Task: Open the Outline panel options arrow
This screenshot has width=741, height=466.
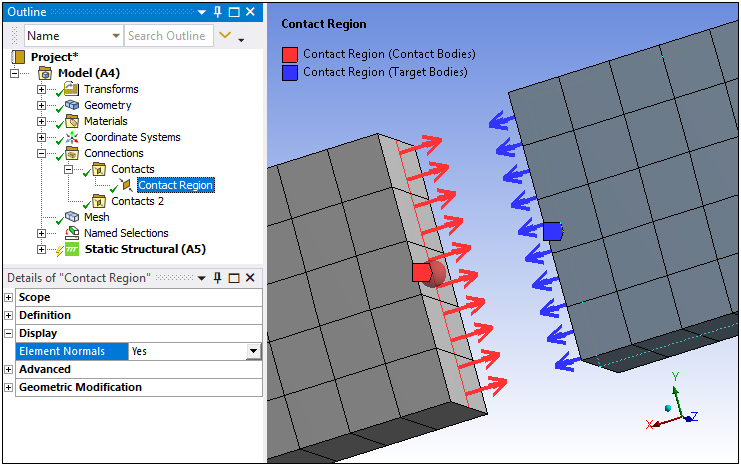Action: [202, 12]
